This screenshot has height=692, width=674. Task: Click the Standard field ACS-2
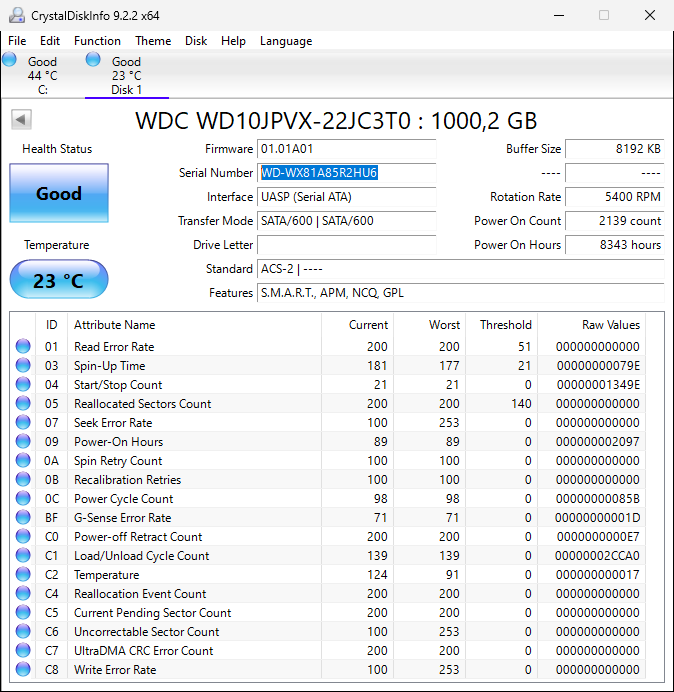coord(460,269)
